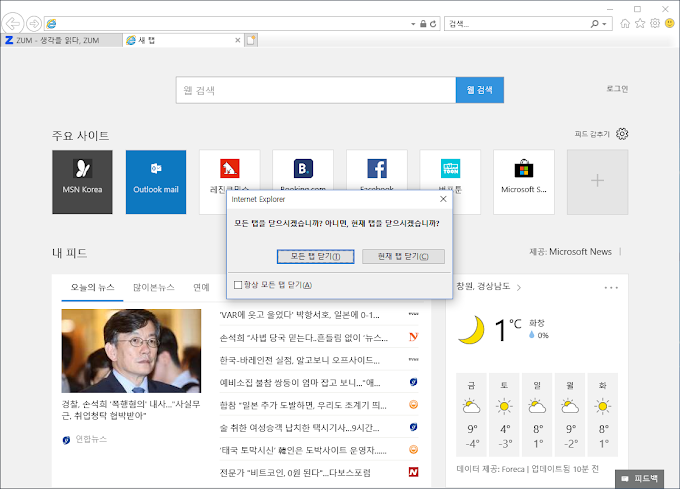Click the 연합뉴스 source label
This screenshot has height=489, width=680.
pyautogui.click(x=91, y=439)
